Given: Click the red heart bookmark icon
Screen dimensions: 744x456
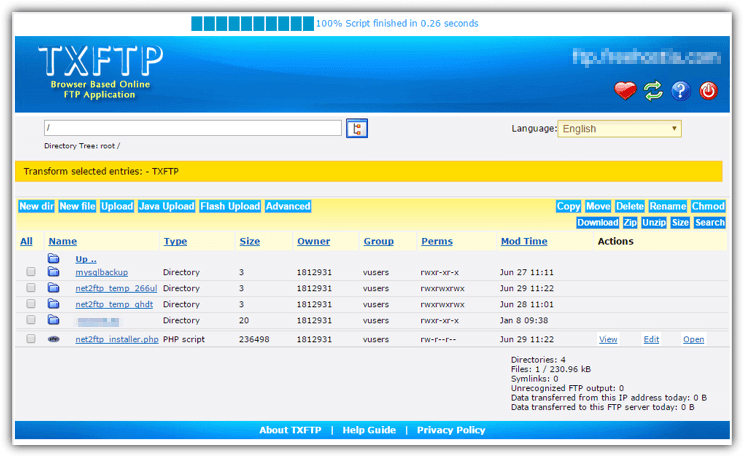Looking at the screenshot, I should tap(625, 90).
